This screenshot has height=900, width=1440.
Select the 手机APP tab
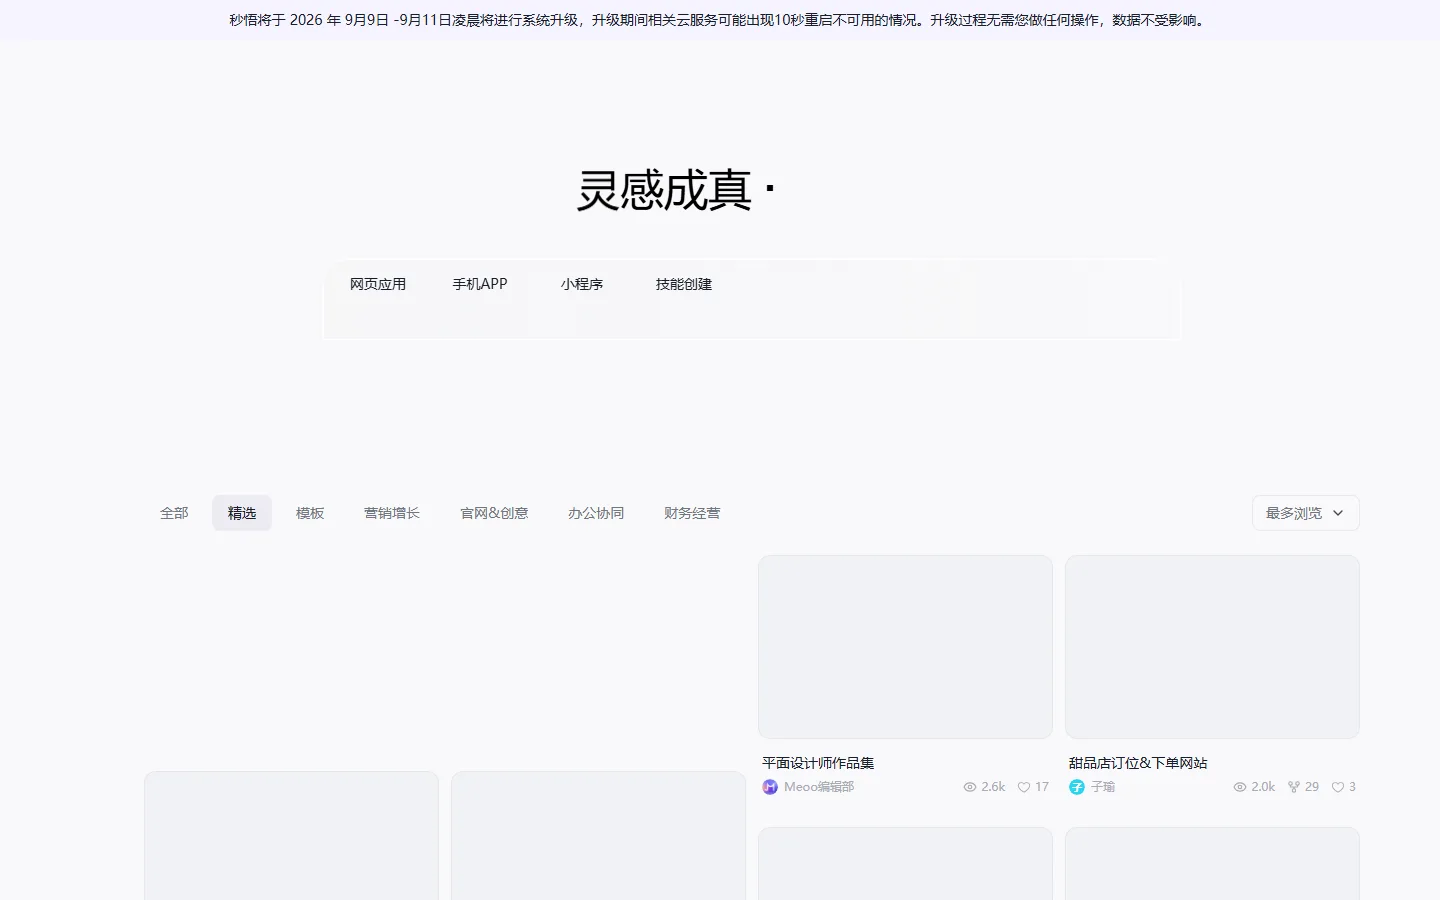click(480, 284)
